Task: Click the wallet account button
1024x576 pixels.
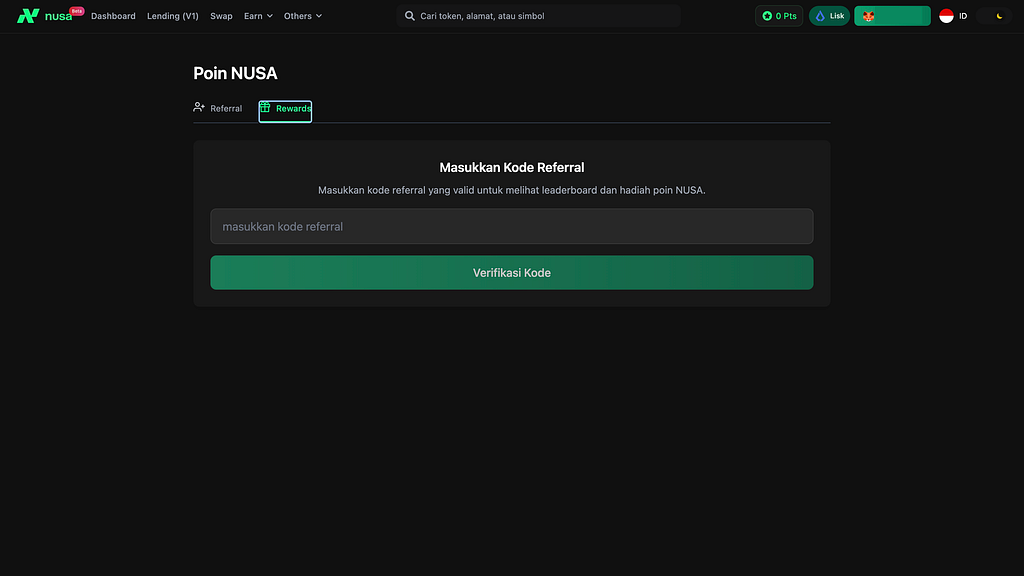Action: 892,16
